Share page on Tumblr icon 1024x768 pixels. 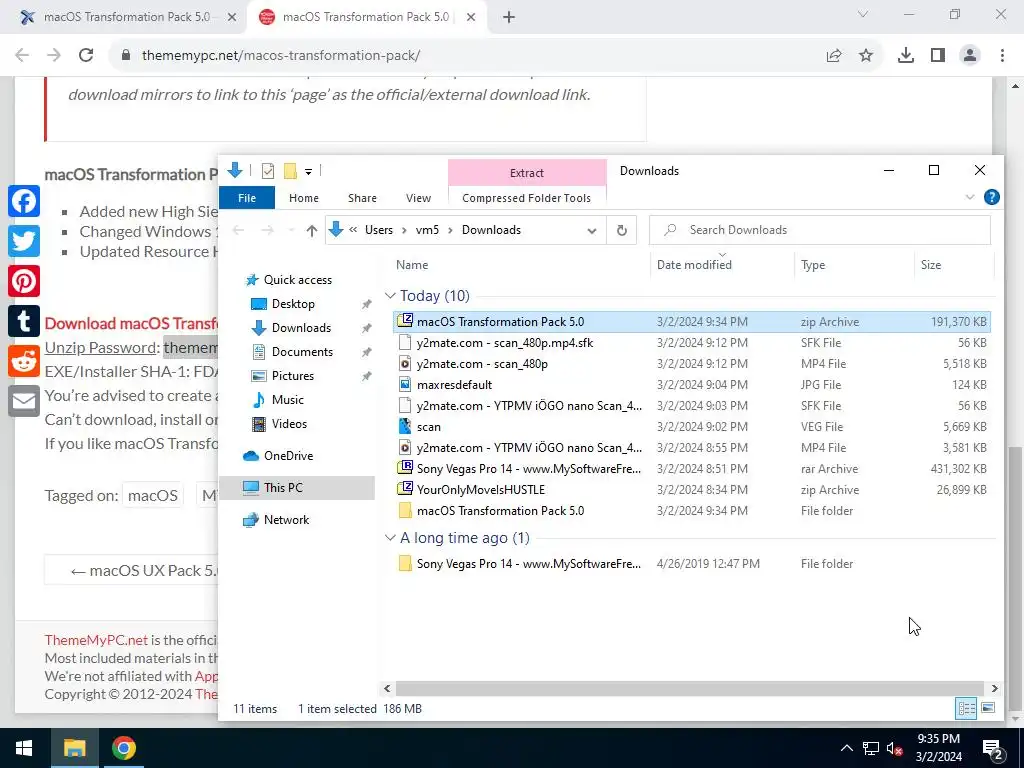point(24,321)
